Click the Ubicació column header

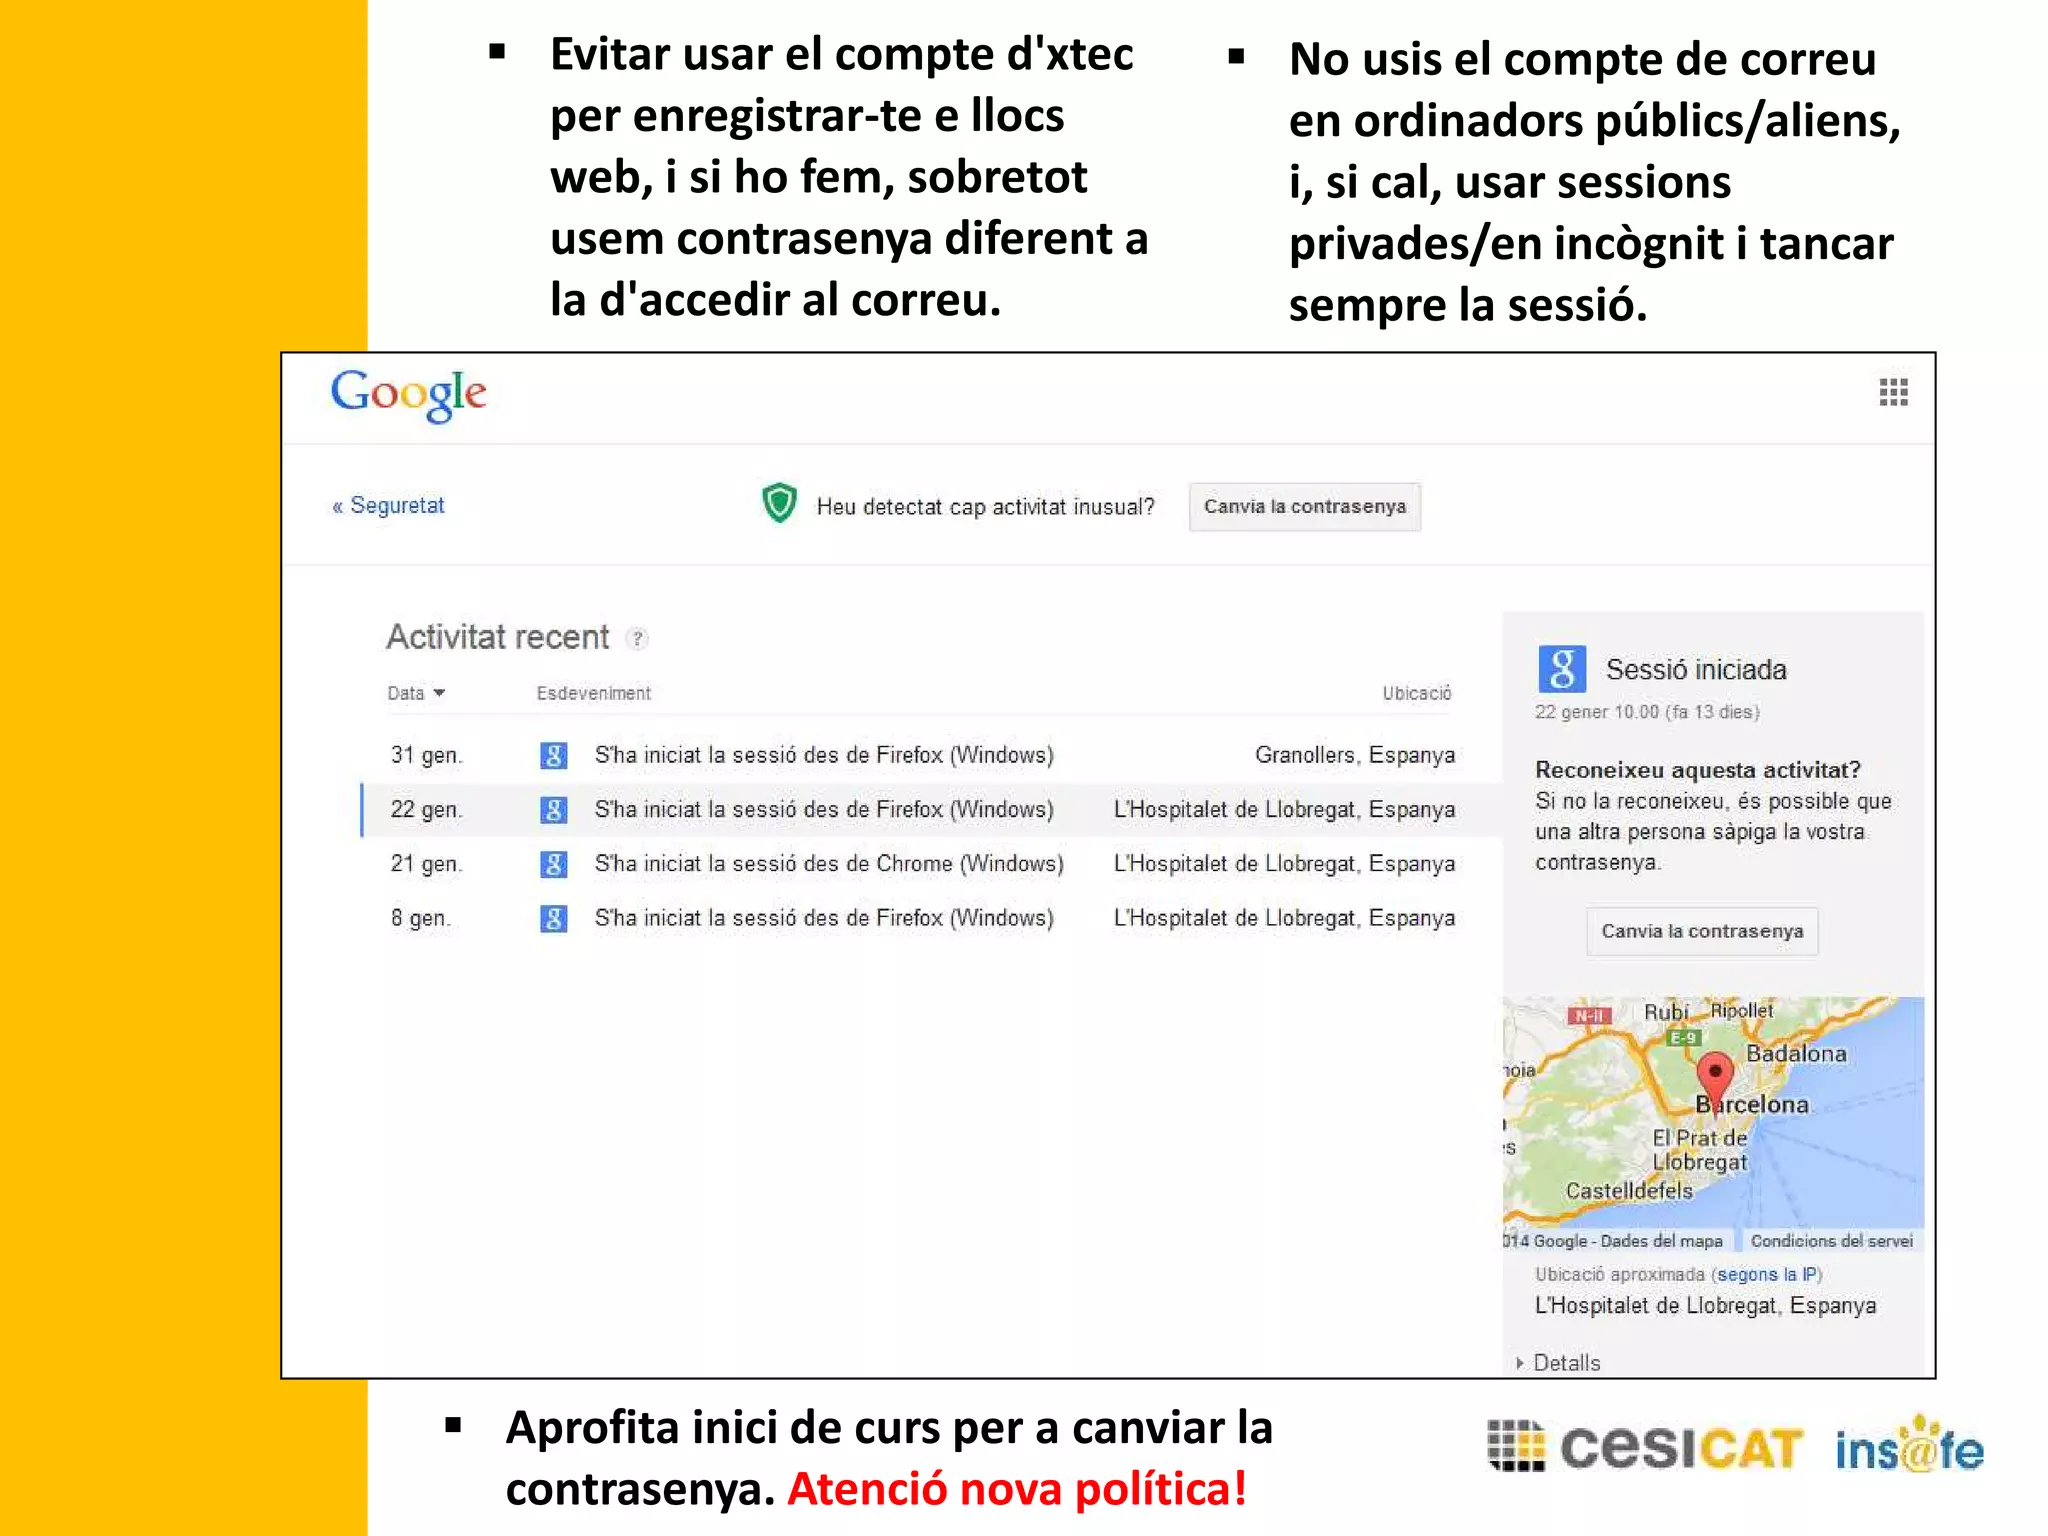pyautogui.click(x=1416, y=693)
